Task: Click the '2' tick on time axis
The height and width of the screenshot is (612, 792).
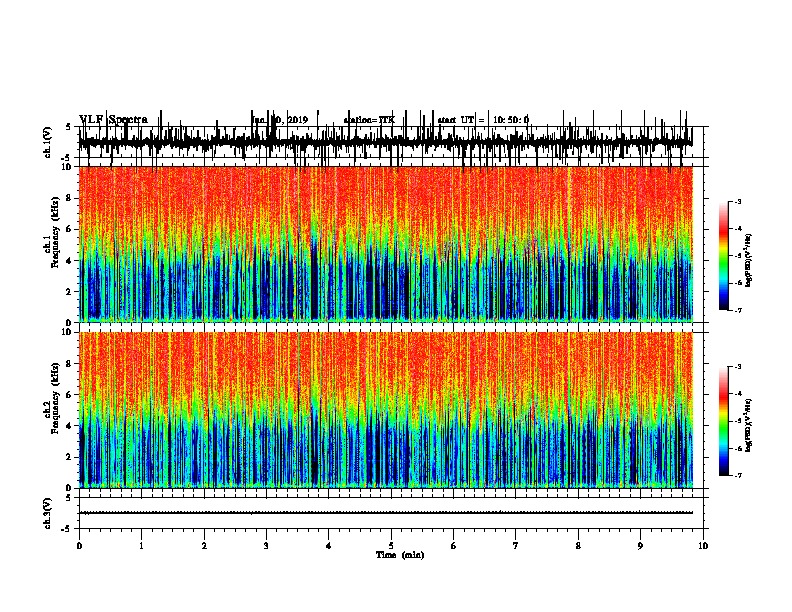Action: (204, 546)
